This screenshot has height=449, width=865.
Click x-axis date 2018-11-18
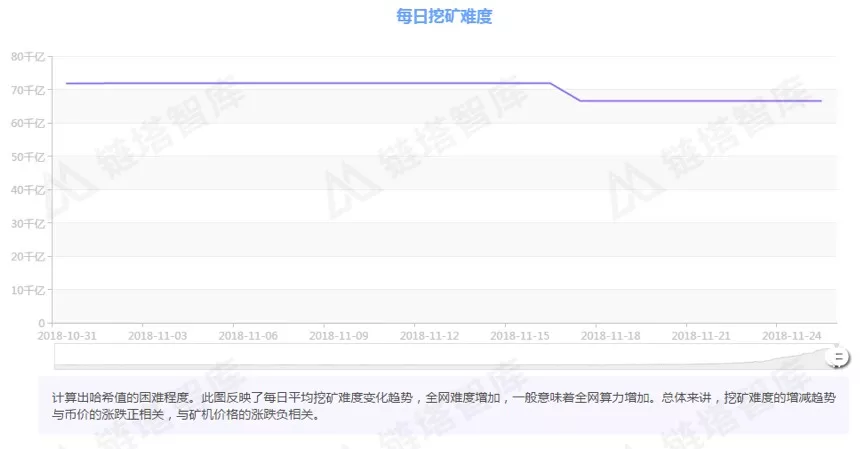pyautogui.click(x=610, y=336)
